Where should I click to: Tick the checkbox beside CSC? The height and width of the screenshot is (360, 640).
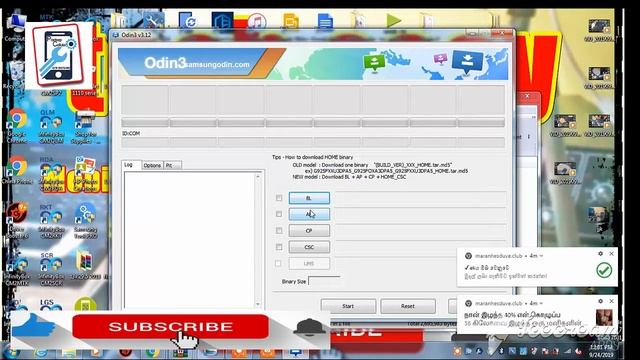point(279,247)
